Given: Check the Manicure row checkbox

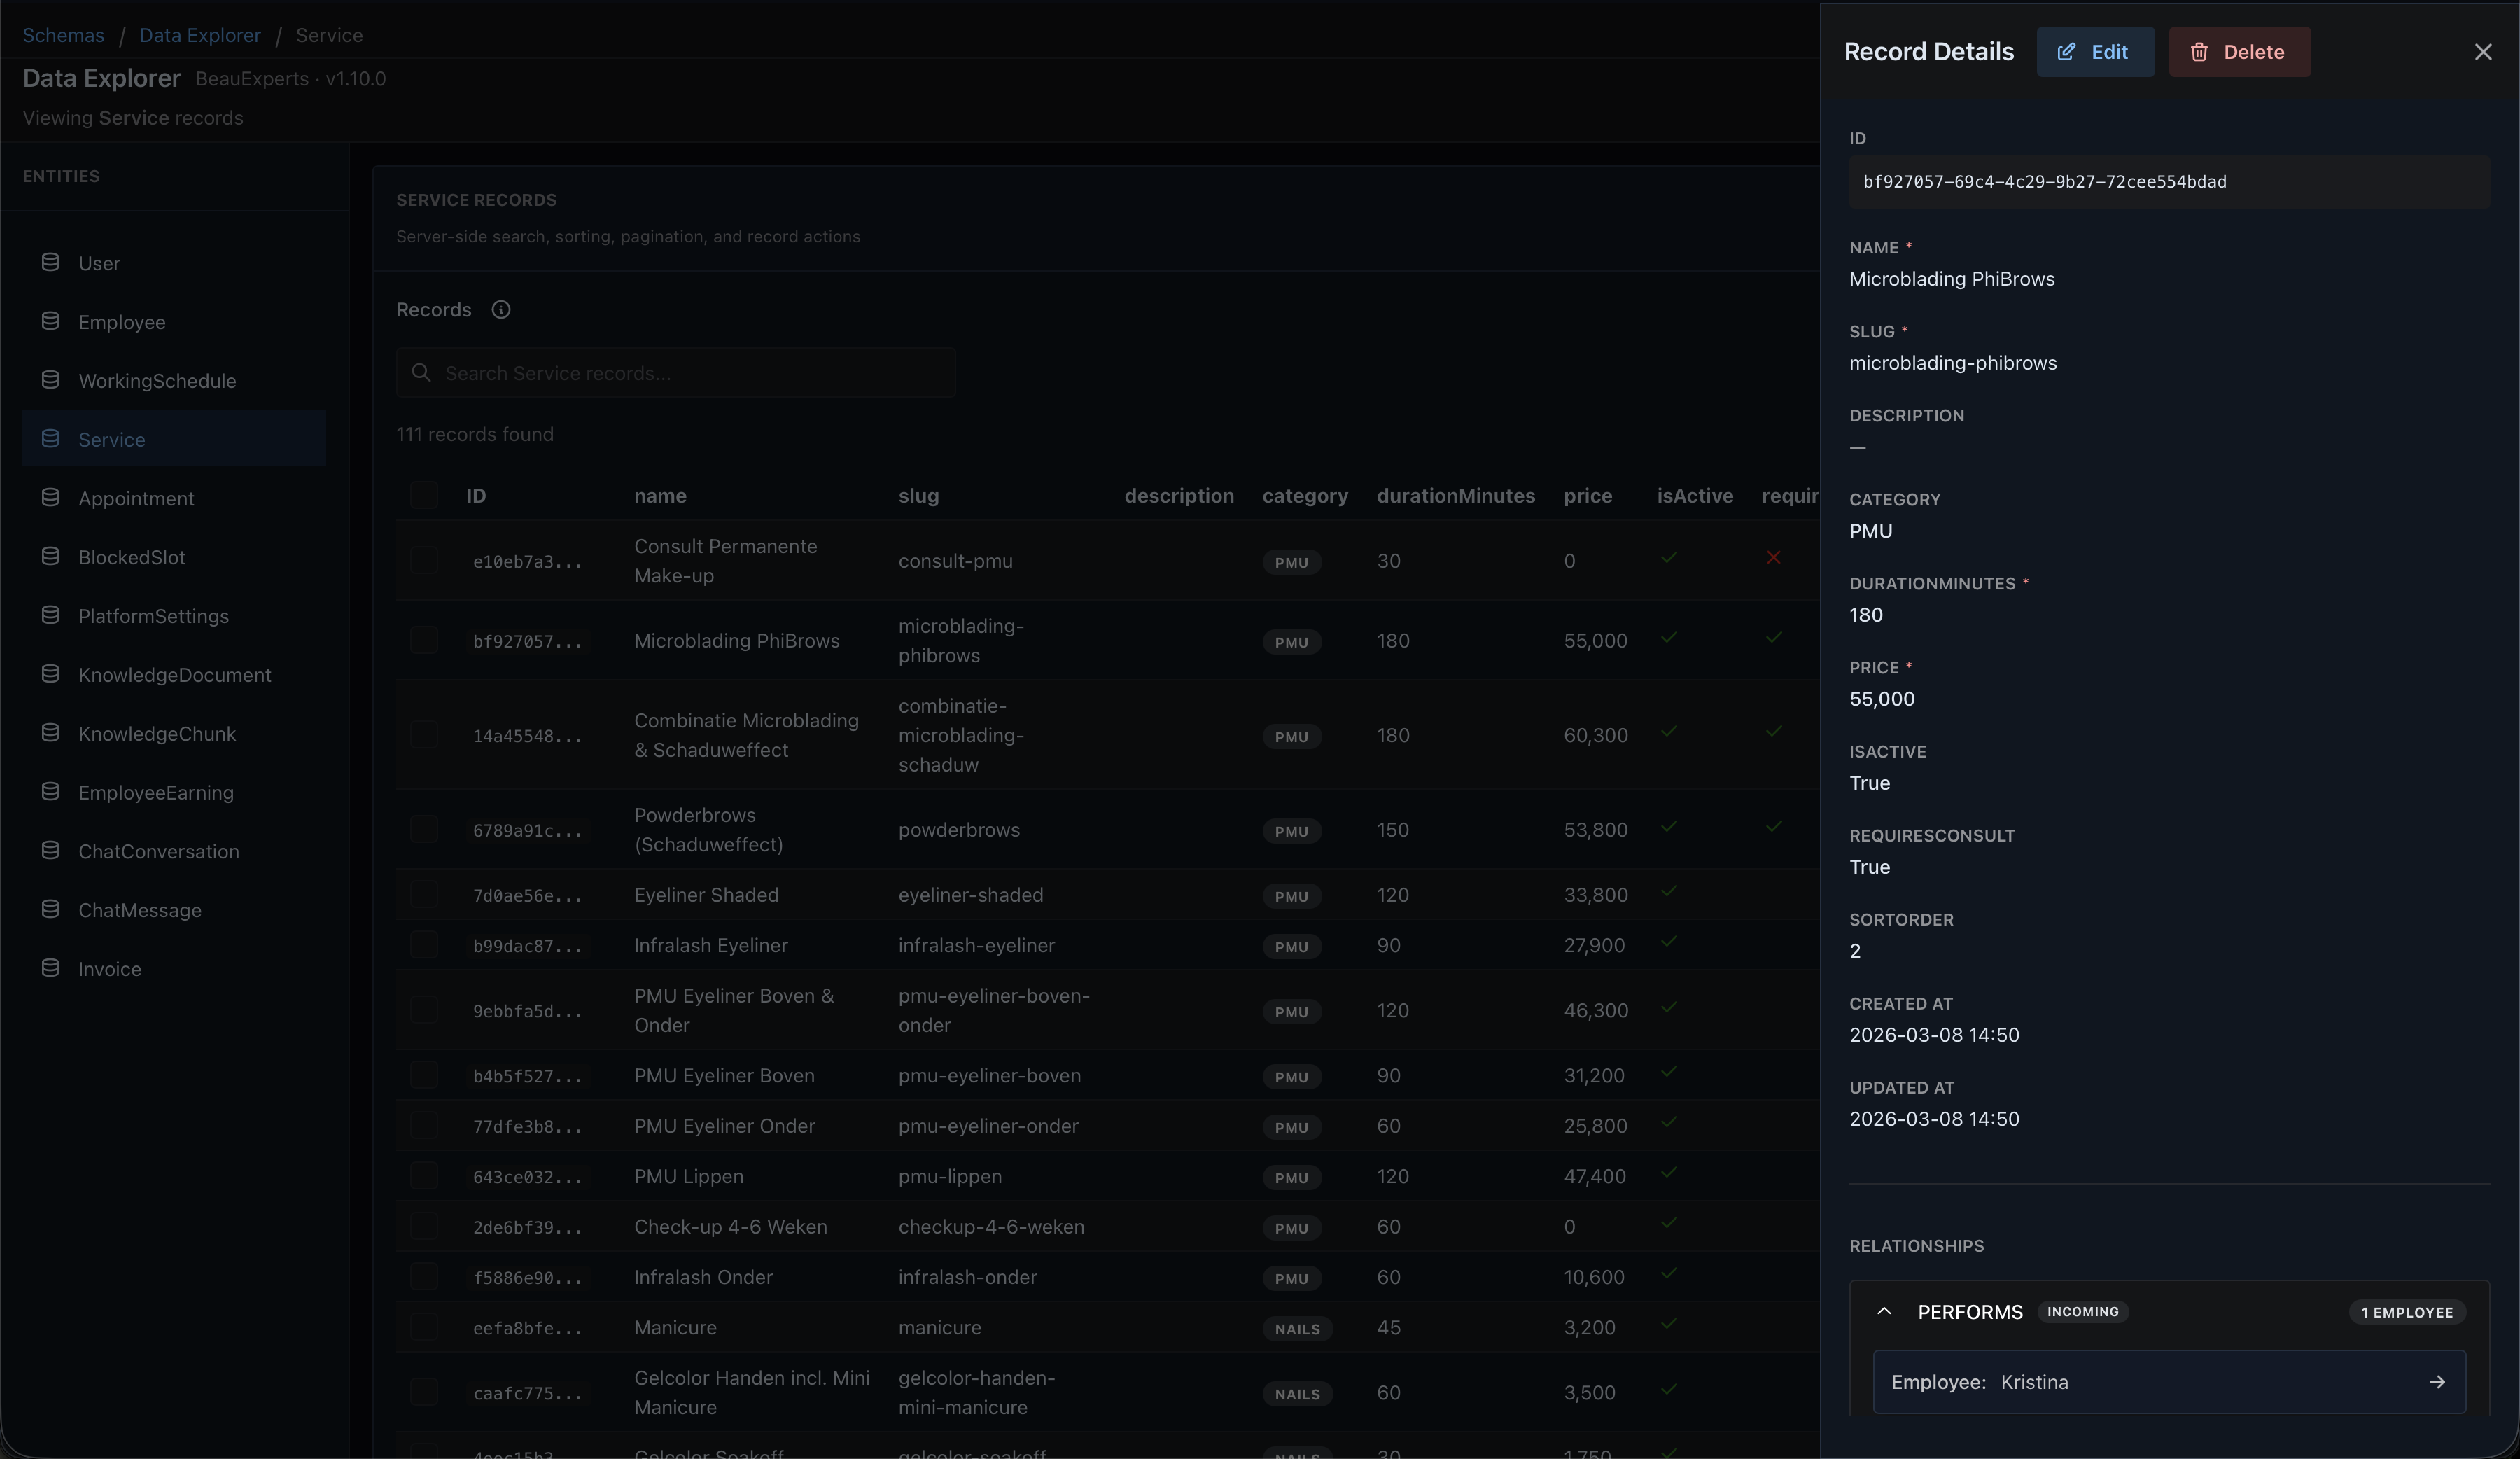Looking at the screenshot, I should pyautogui.click(x=424, y=1327).
